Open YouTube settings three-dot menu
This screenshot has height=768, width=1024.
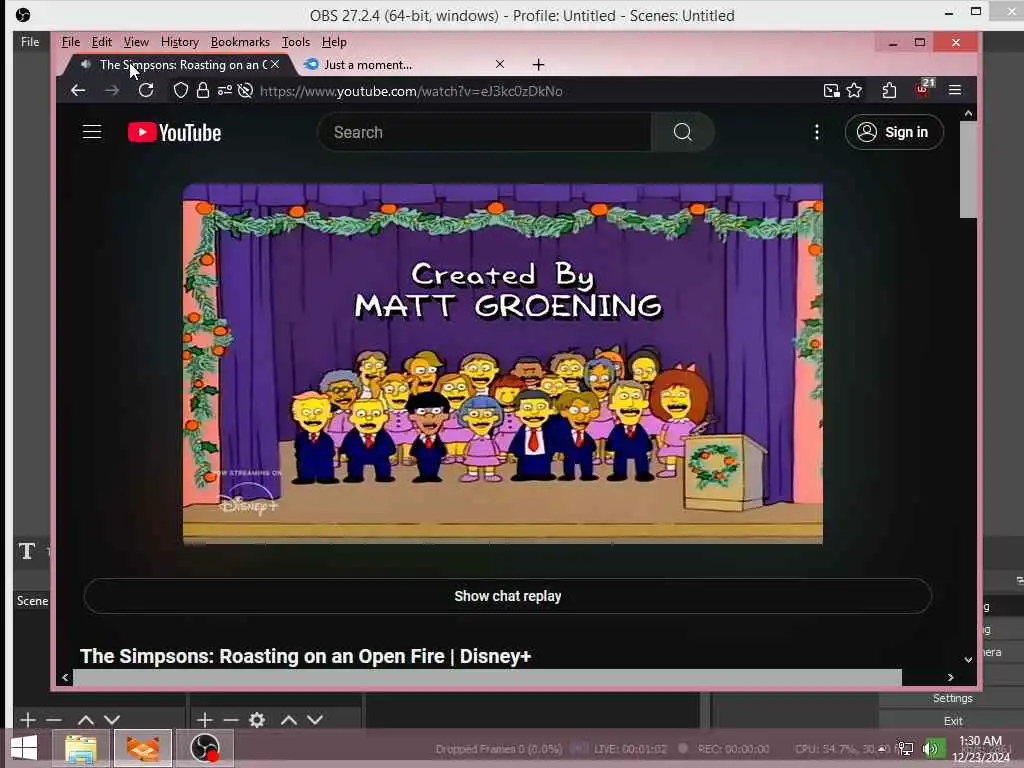pos(816,133)
